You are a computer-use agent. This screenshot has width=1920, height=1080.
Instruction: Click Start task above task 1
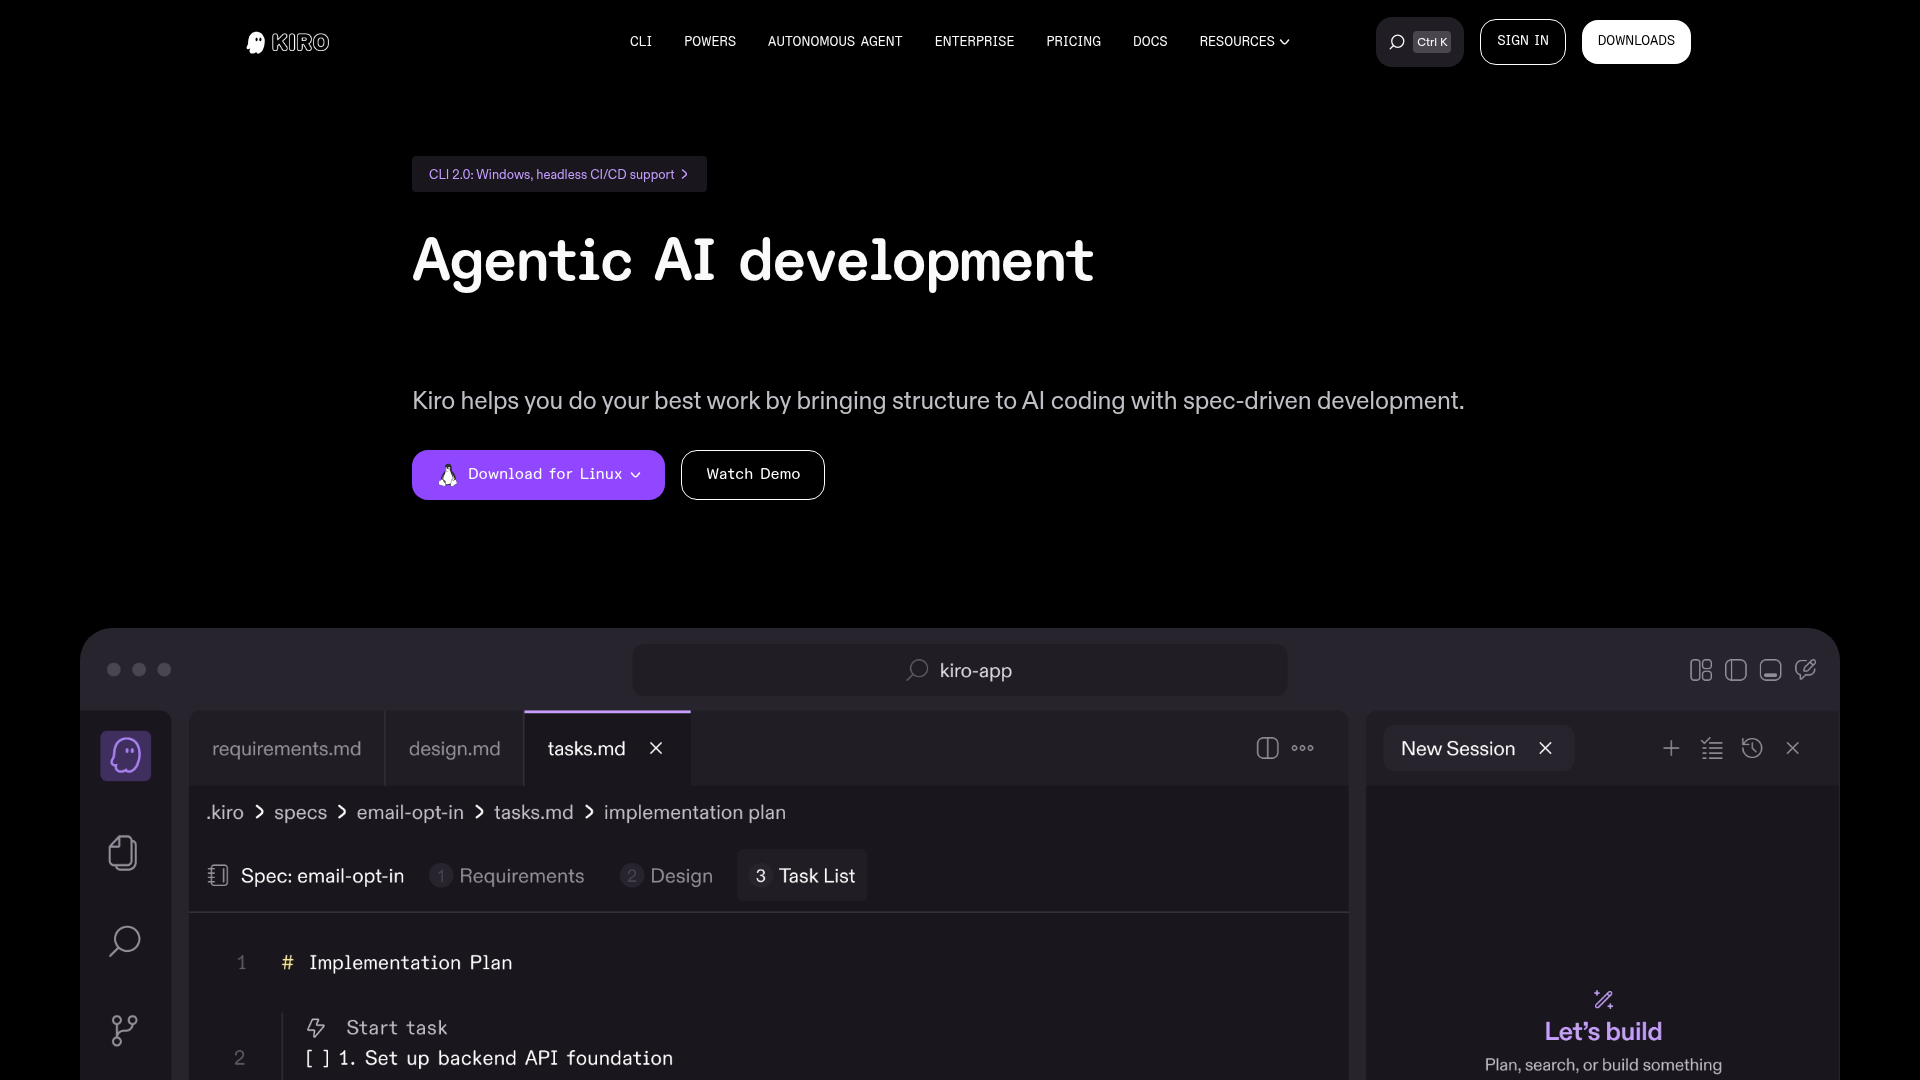397,1028
